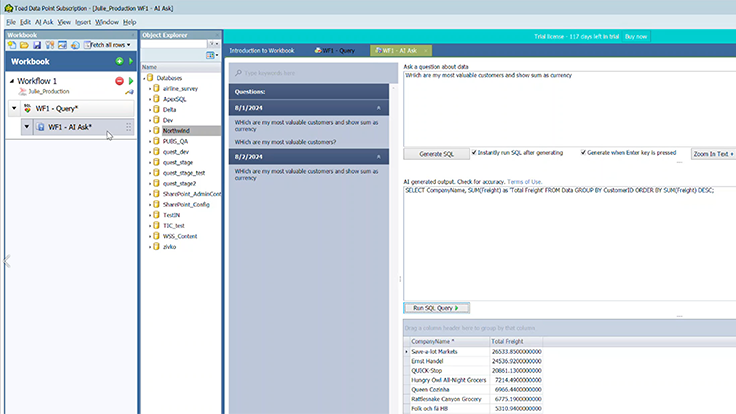The image size is (736, 414).
Task: Open the AI Ask menu
Action: [44, 21]
